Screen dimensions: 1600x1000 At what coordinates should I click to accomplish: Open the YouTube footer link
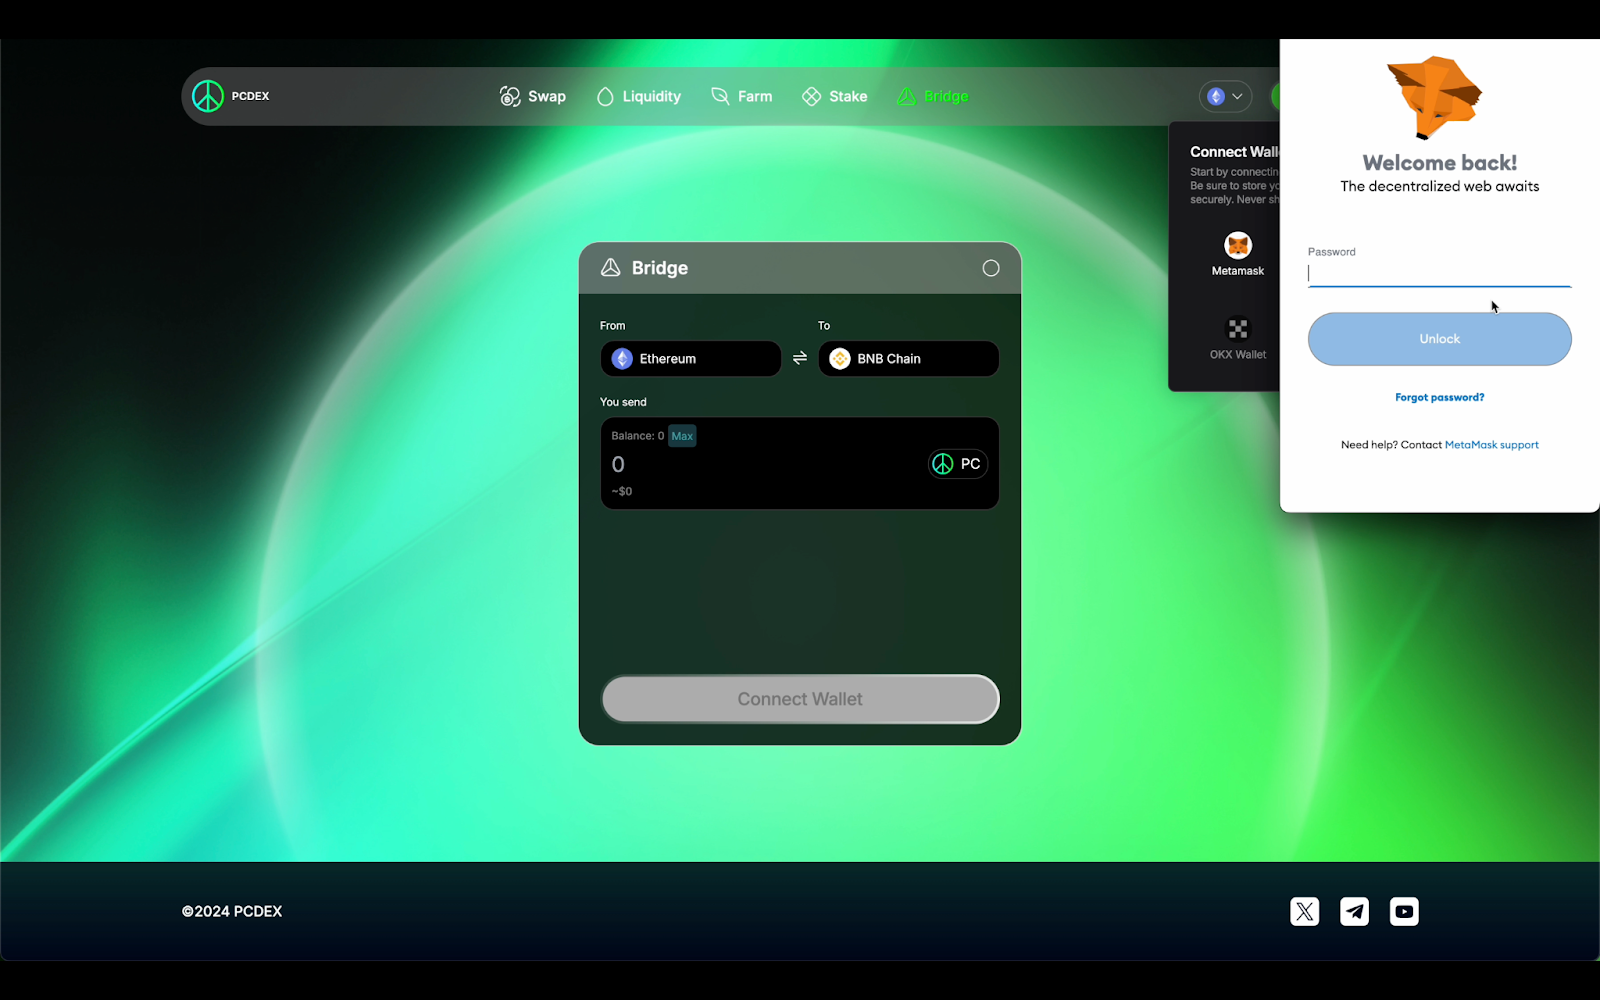[x=1404, y=911]
